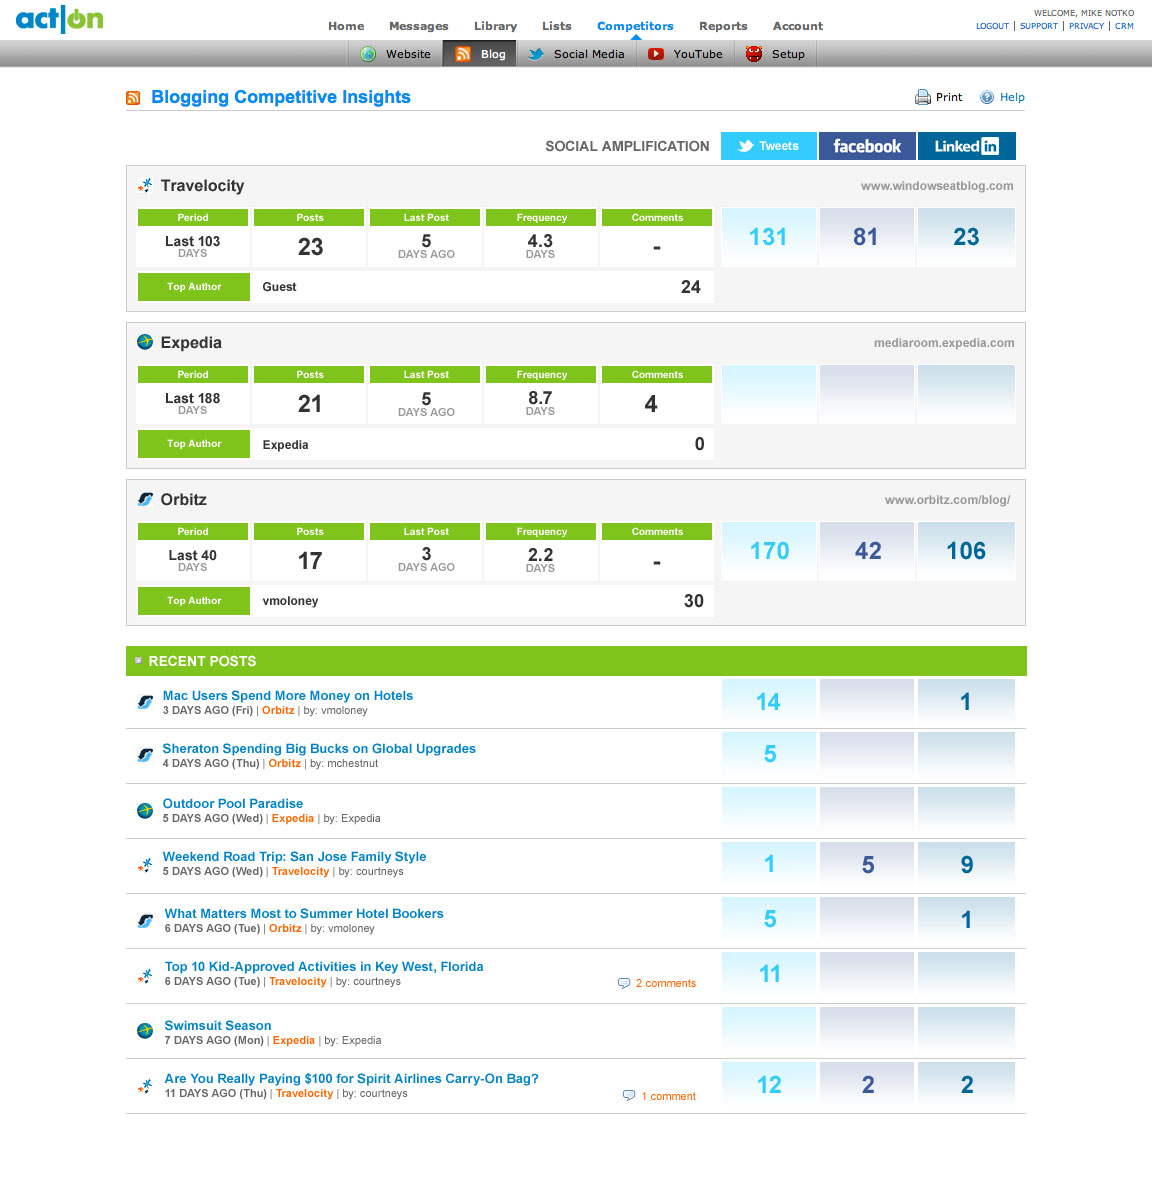
Task: Open Mac Users Spend More Money post
Action: (287, 696)
